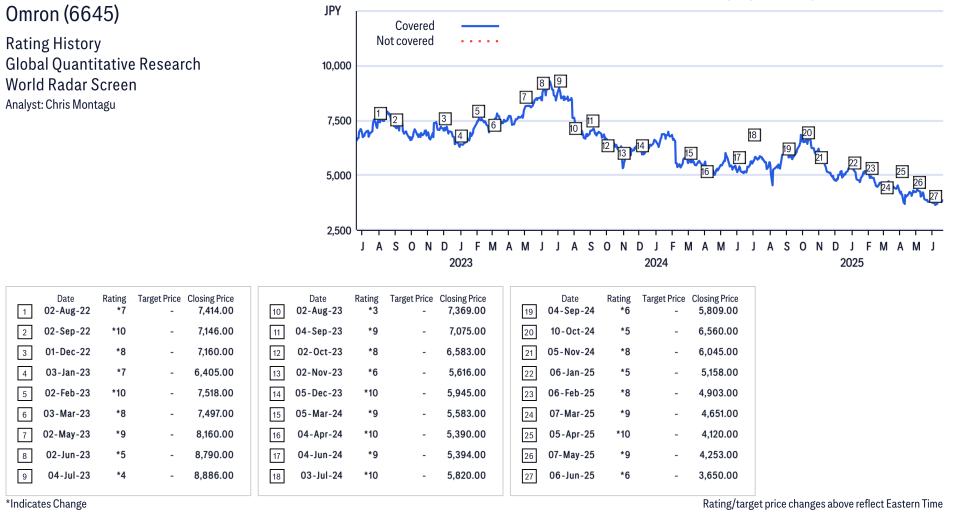Click the *Indicates Change footnote

[46, 504]
